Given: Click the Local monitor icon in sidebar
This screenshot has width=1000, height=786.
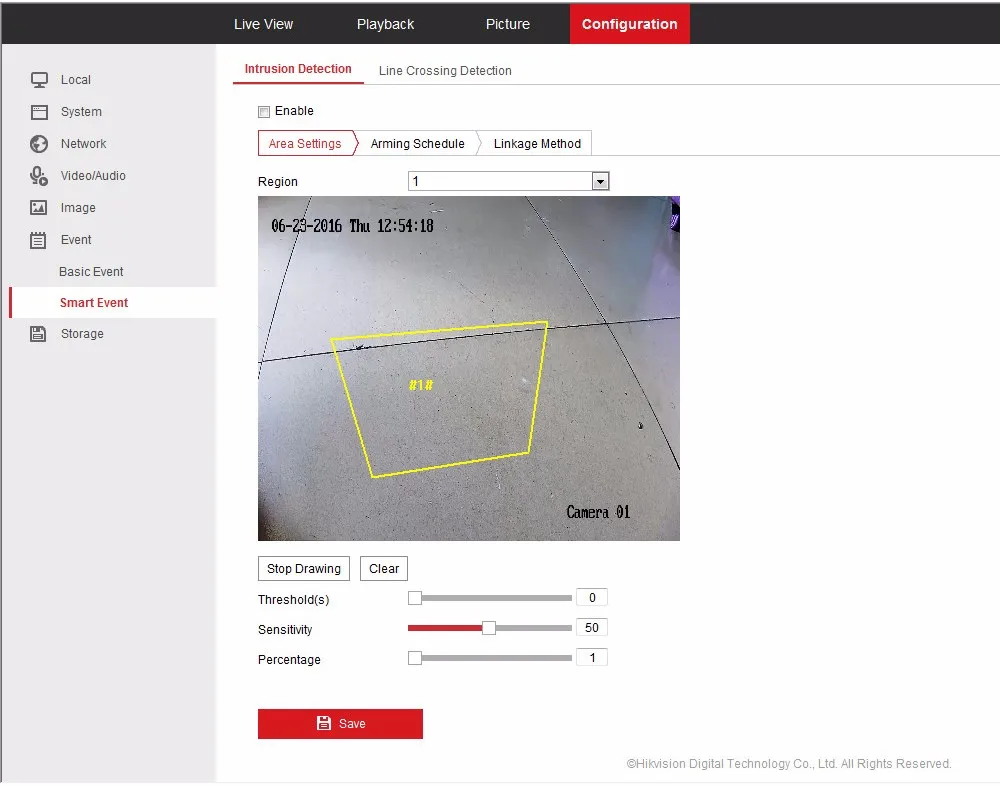Looking at the screenshot, I should pos(39,80).
